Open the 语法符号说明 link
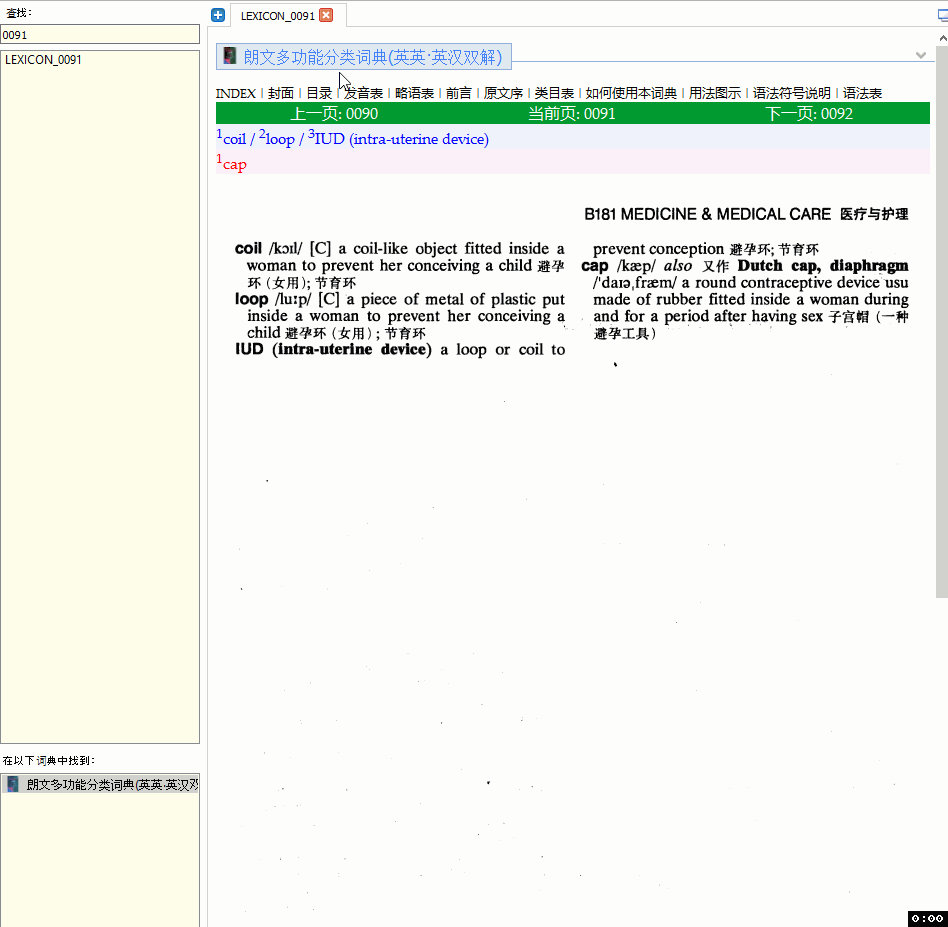This screenshot has height=927, width=948. click(x=791, y=93)
